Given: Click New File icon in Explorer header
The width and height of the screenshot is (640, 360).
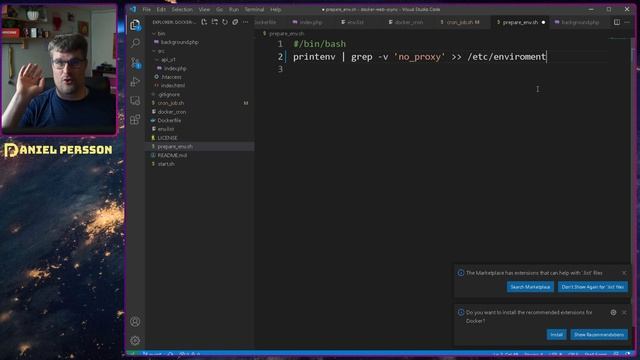Looking at the screenshot, I should coord(204,22).
